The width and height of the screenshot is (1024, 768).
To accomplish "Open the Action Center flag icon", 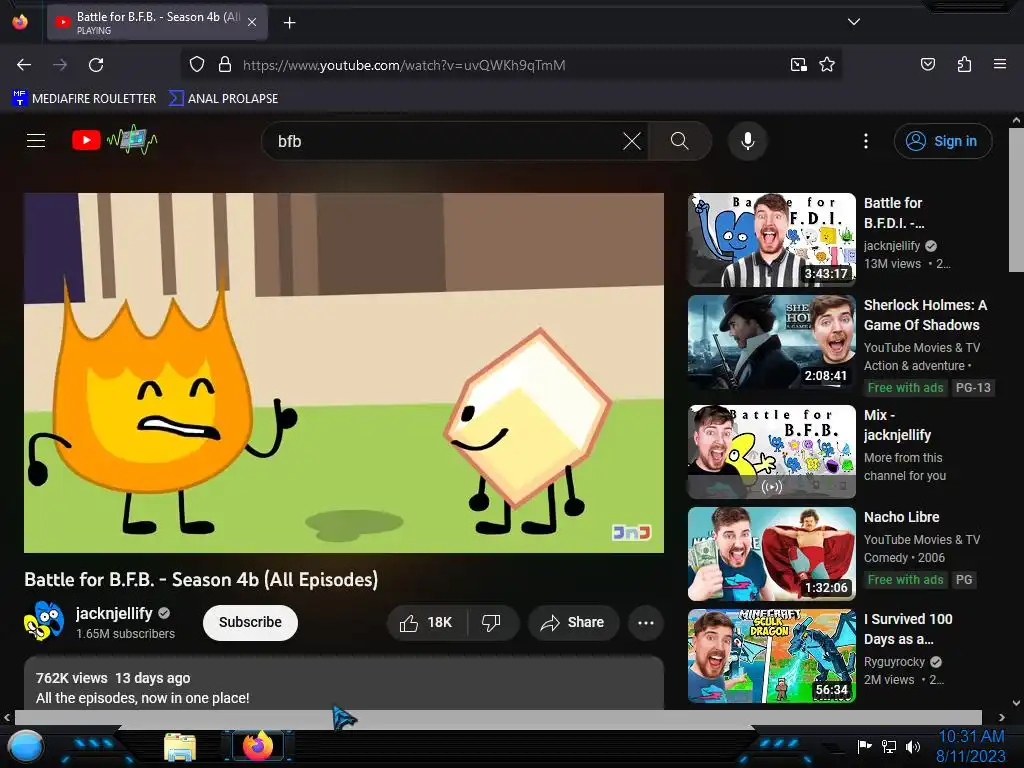I will coord(865,746).
